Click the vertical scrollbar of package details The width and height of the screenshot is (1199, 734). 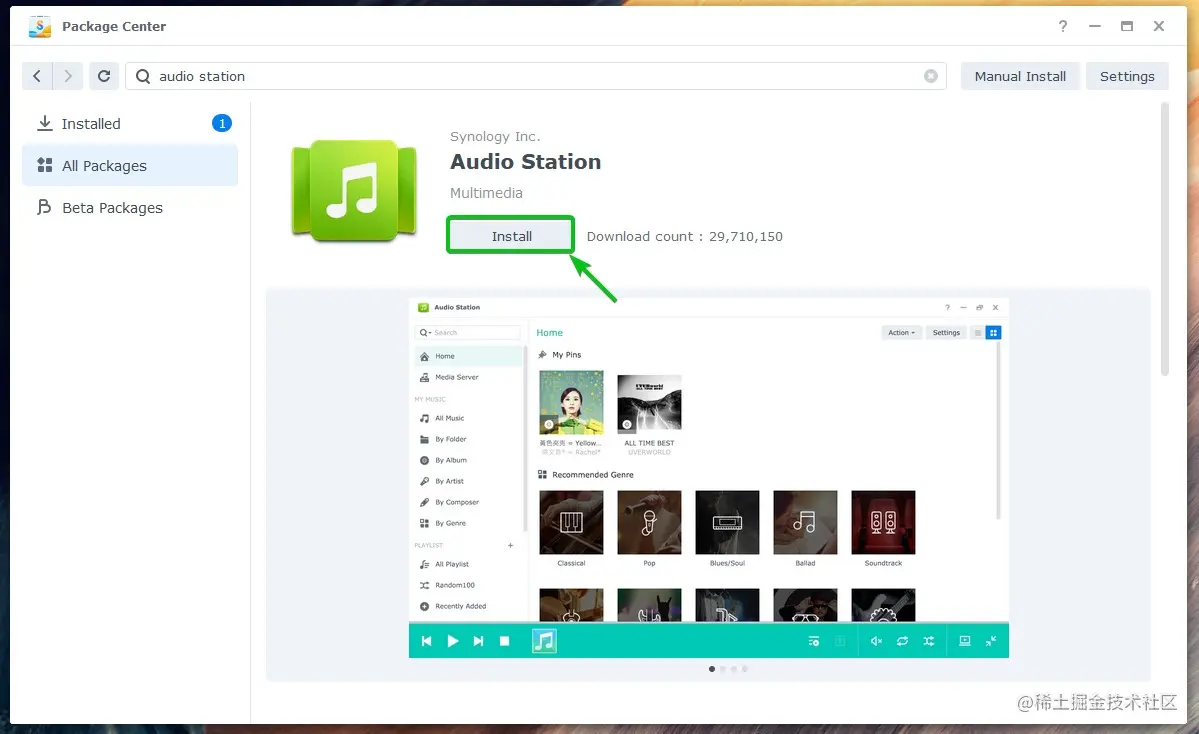1165,239
